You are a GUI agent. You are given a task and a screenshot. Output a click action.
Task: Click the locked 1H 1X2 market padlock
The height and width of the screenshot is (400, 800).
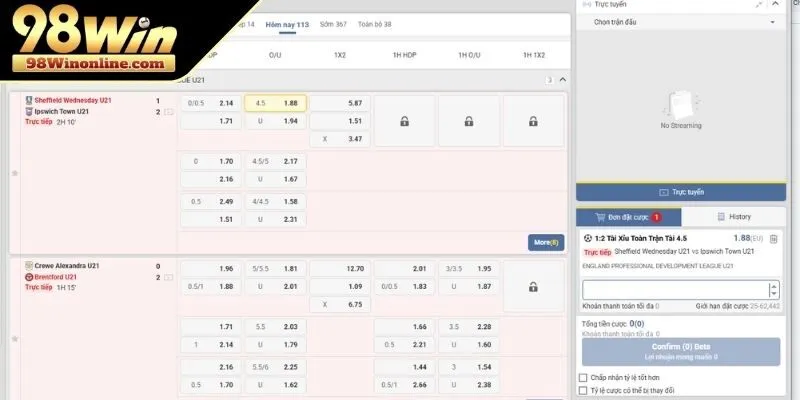tap(533, 121)
